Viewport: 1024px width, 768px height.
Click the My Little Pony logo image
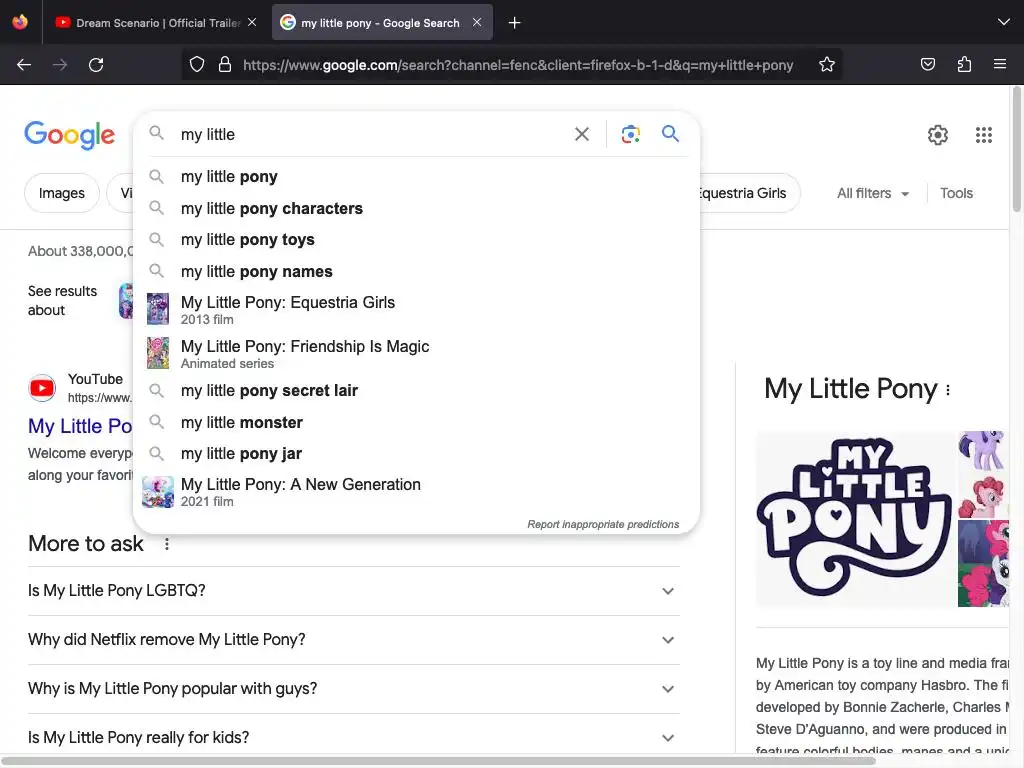[854, 519]
